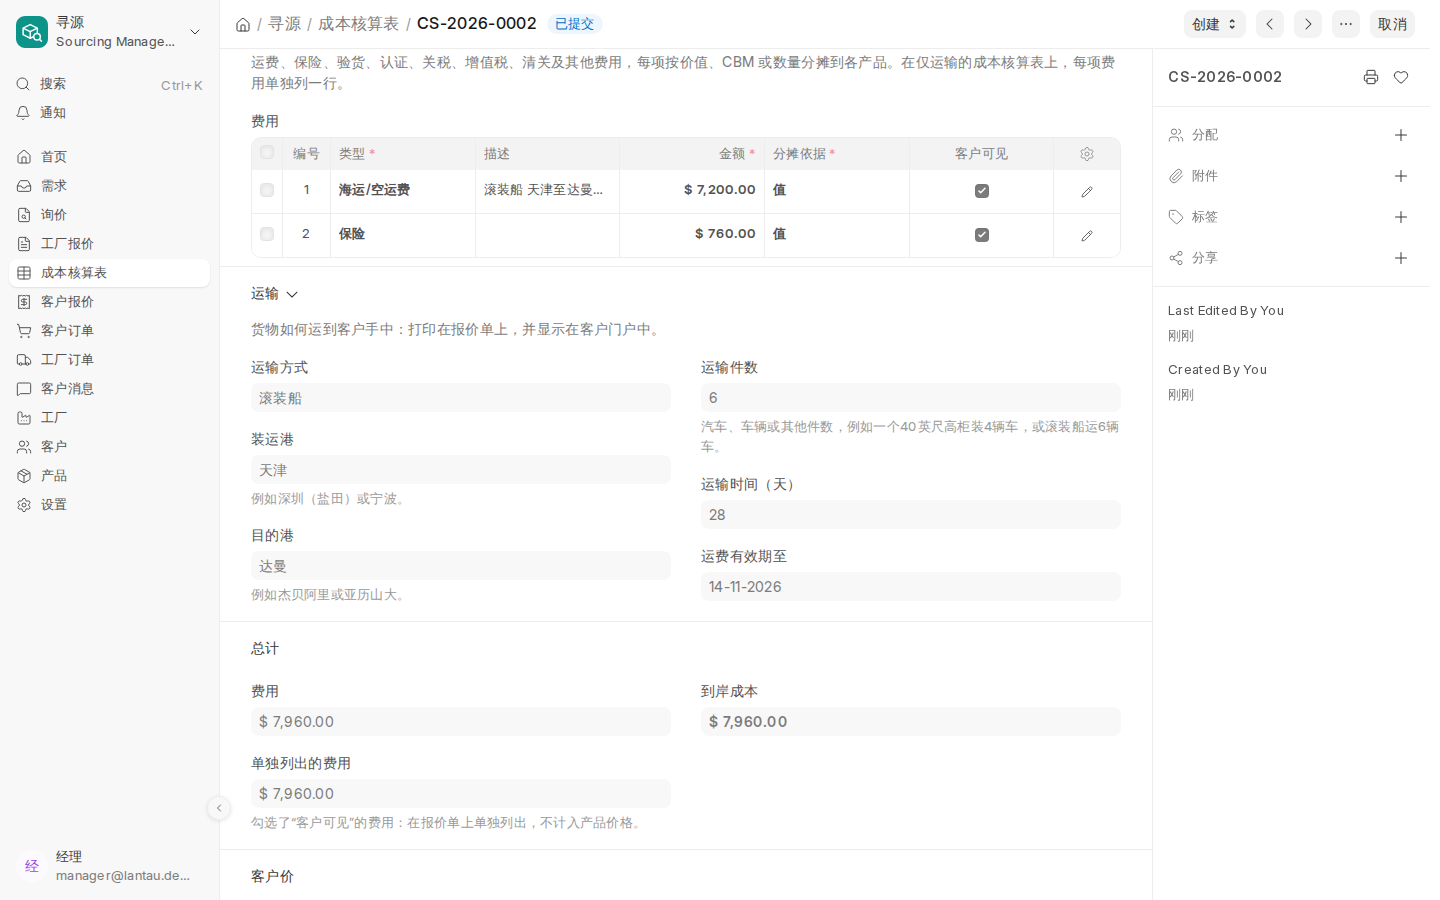Go to previous record arrow

1270,24
